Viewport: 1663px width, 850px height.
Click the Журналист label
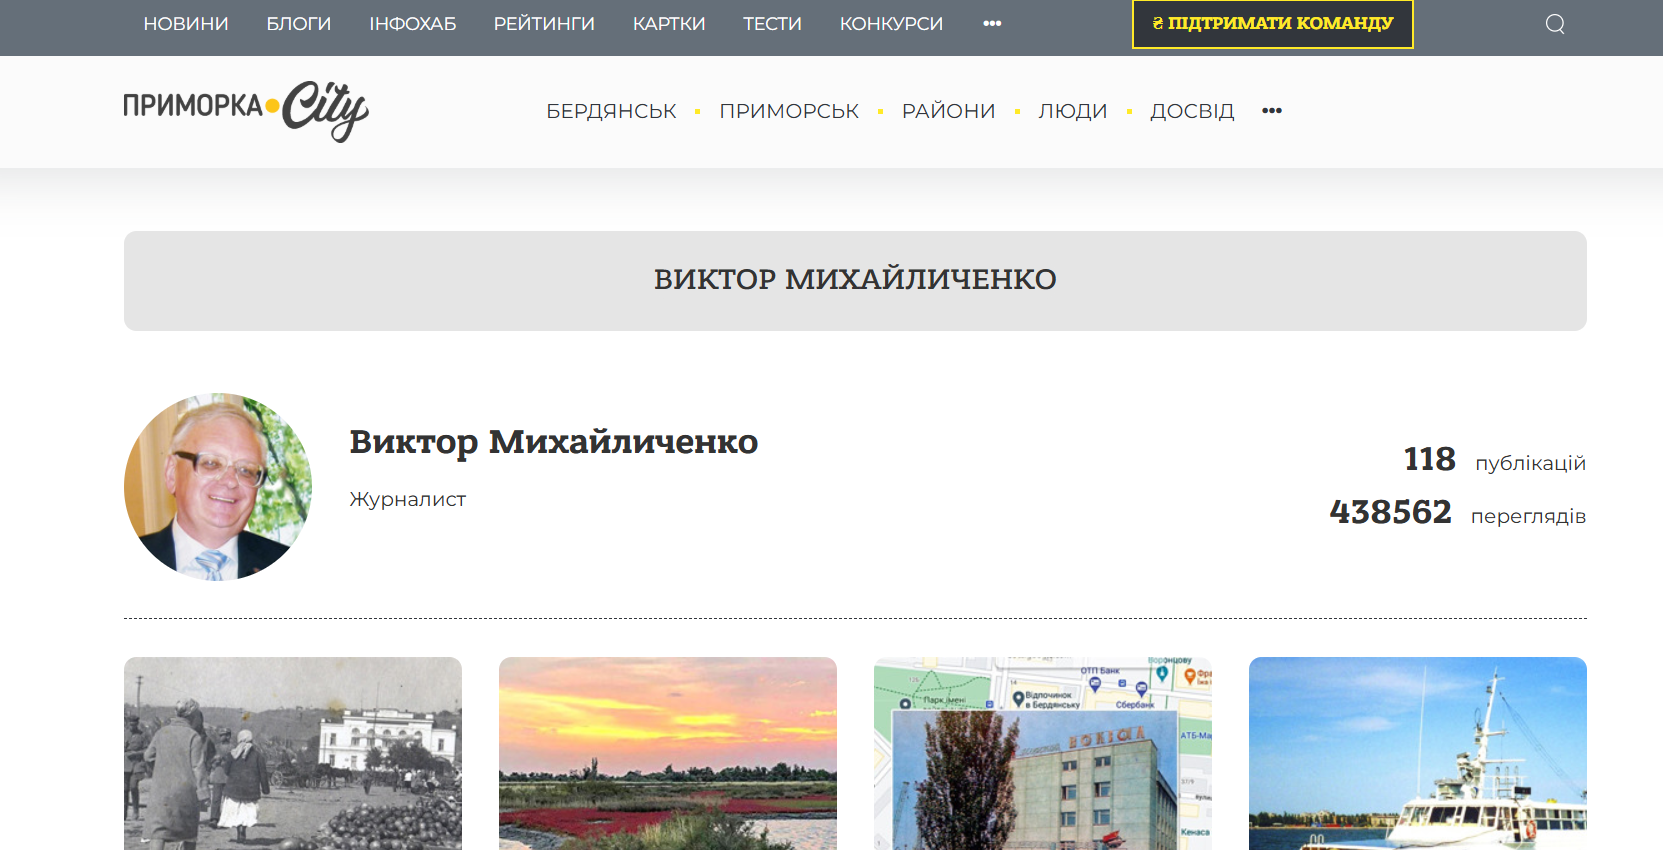[x=407, y=499]
